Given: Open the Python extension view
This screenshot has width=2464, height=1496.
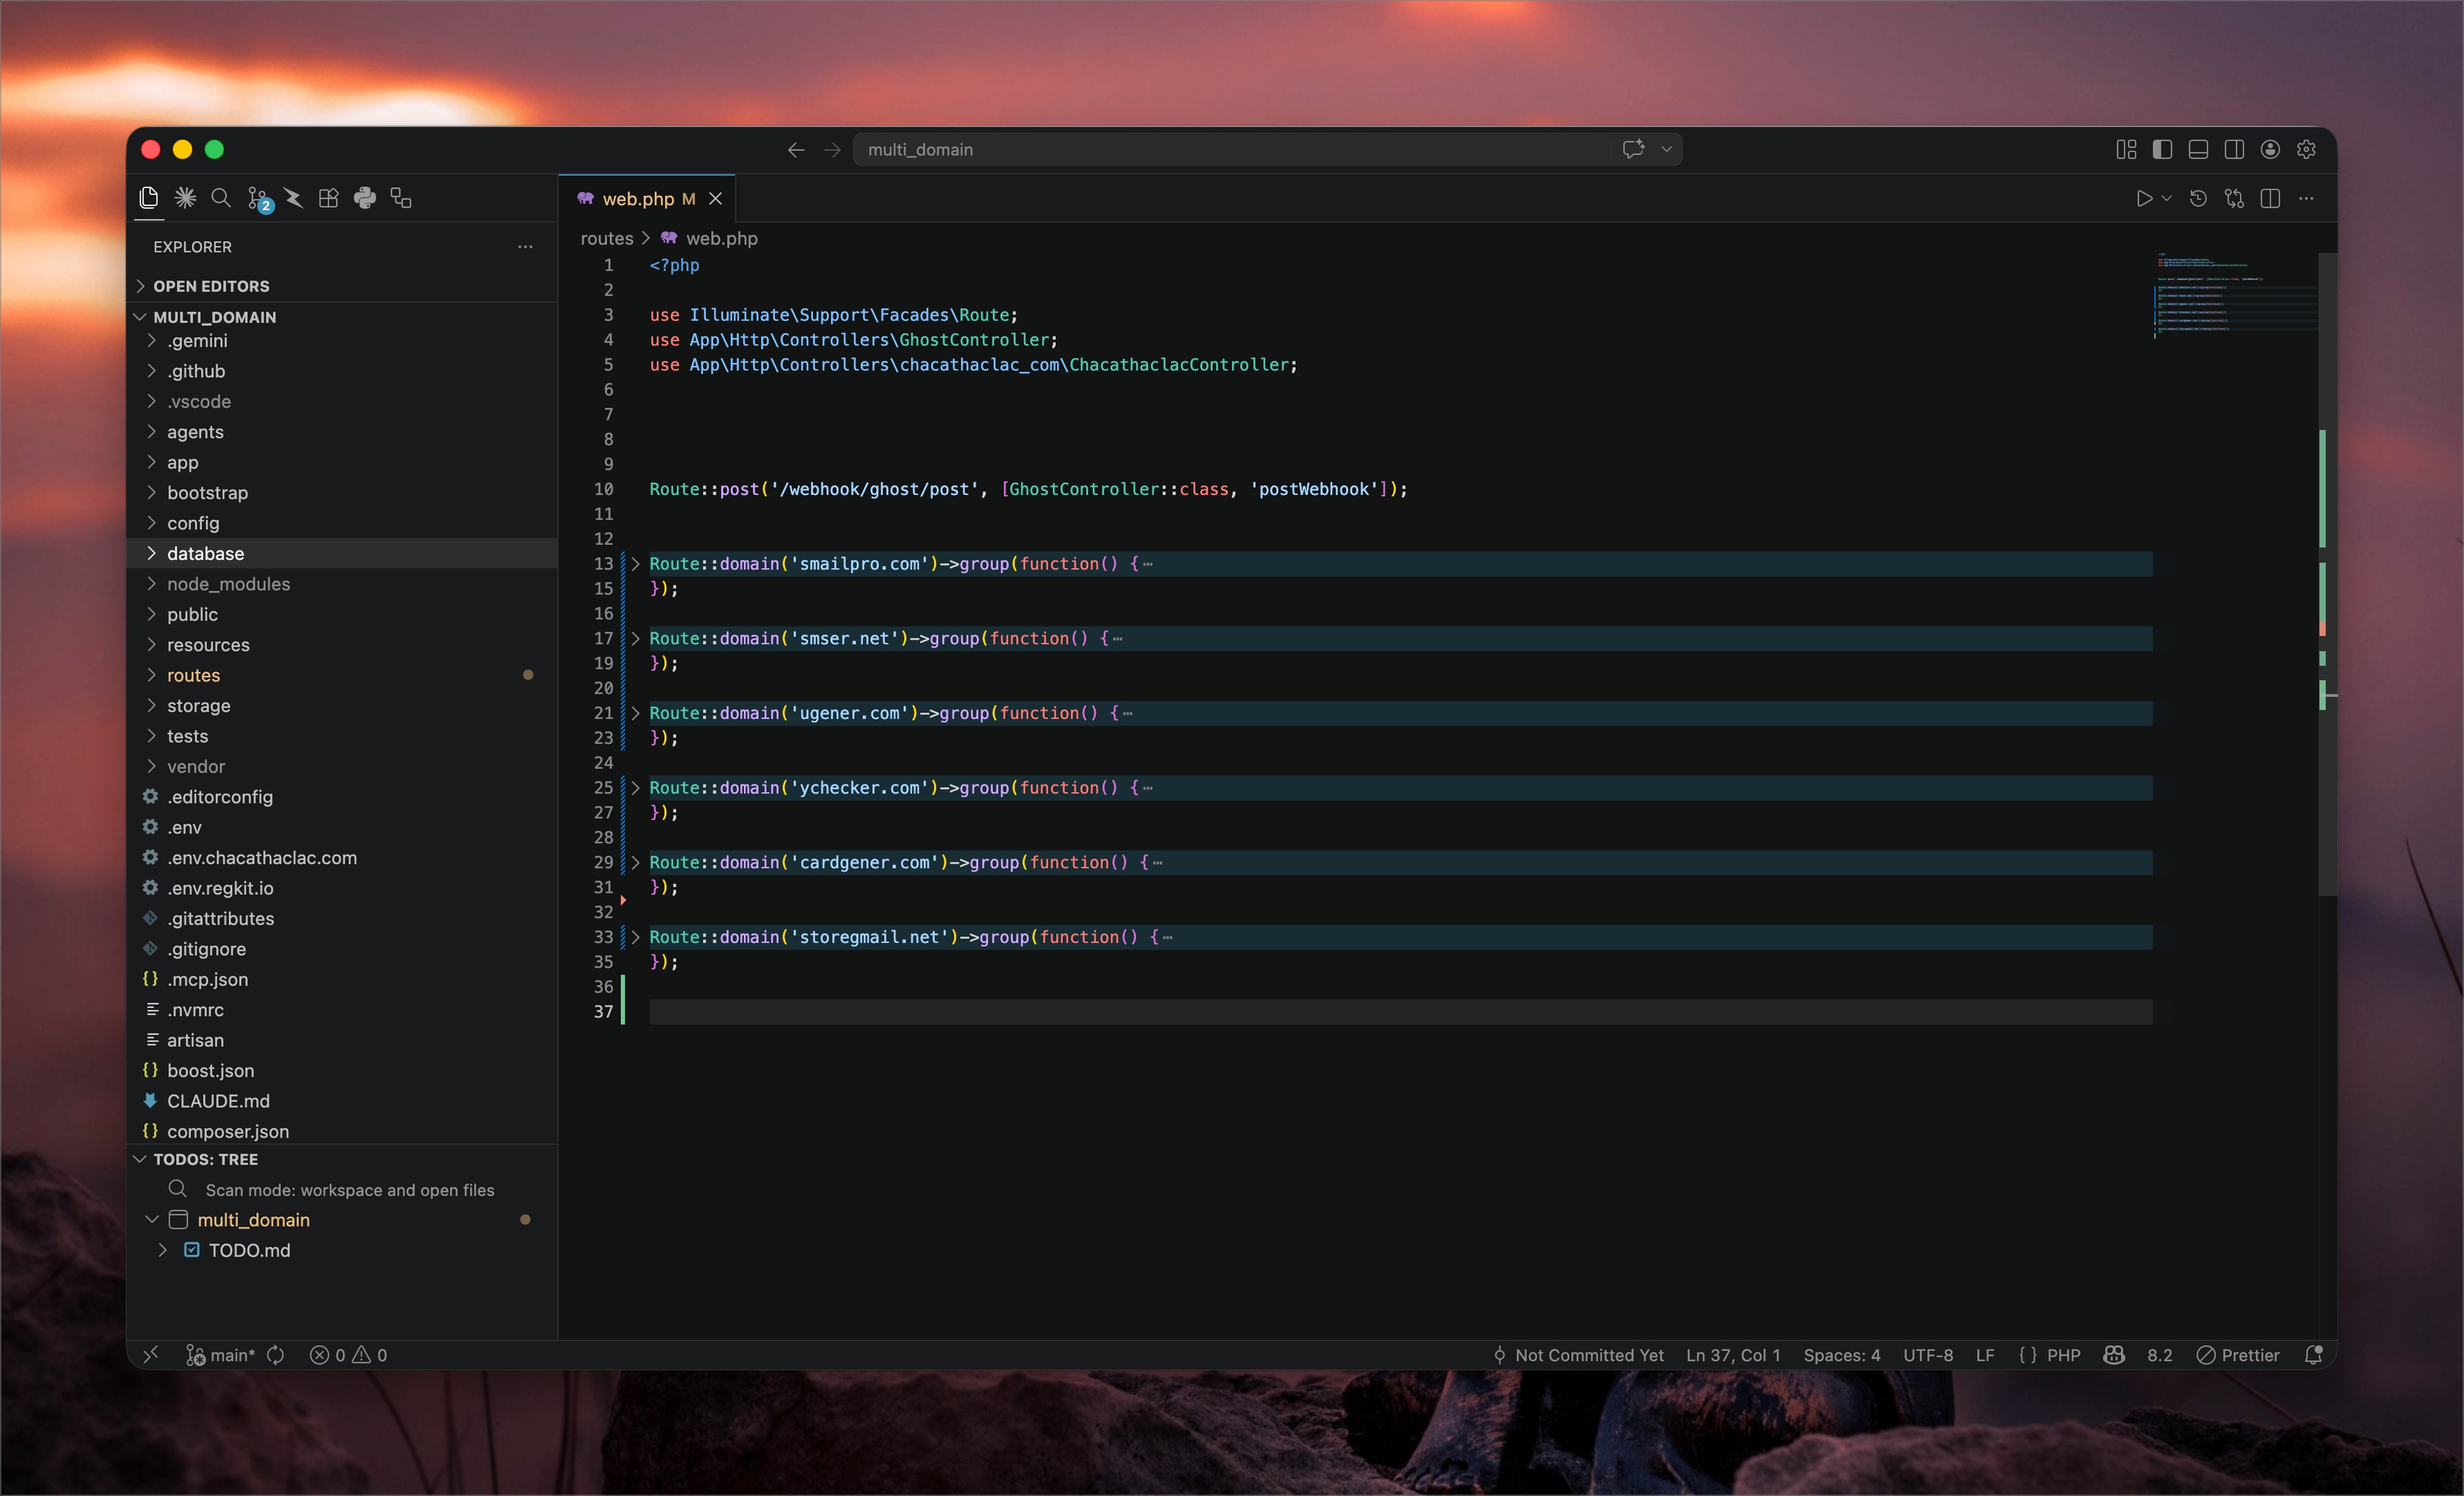Looking at the screenshot, I should click(365, 198).
